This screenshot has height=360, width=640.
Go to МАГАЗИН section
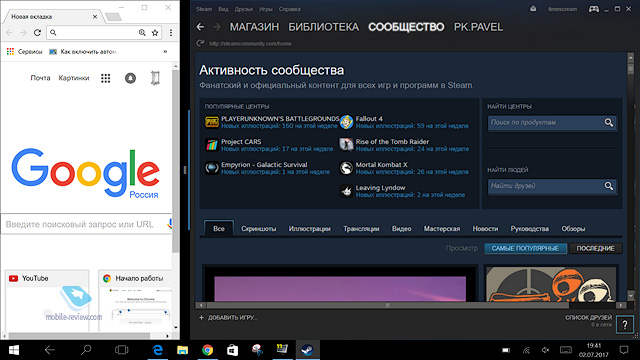(x=254, y=27)
